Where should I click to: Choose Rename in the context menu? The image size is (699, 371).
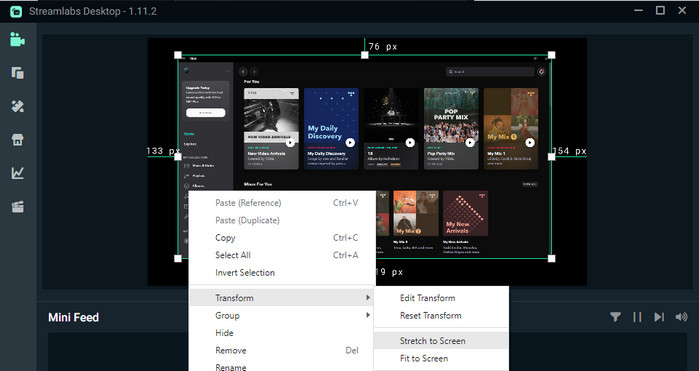click(282, 367)
